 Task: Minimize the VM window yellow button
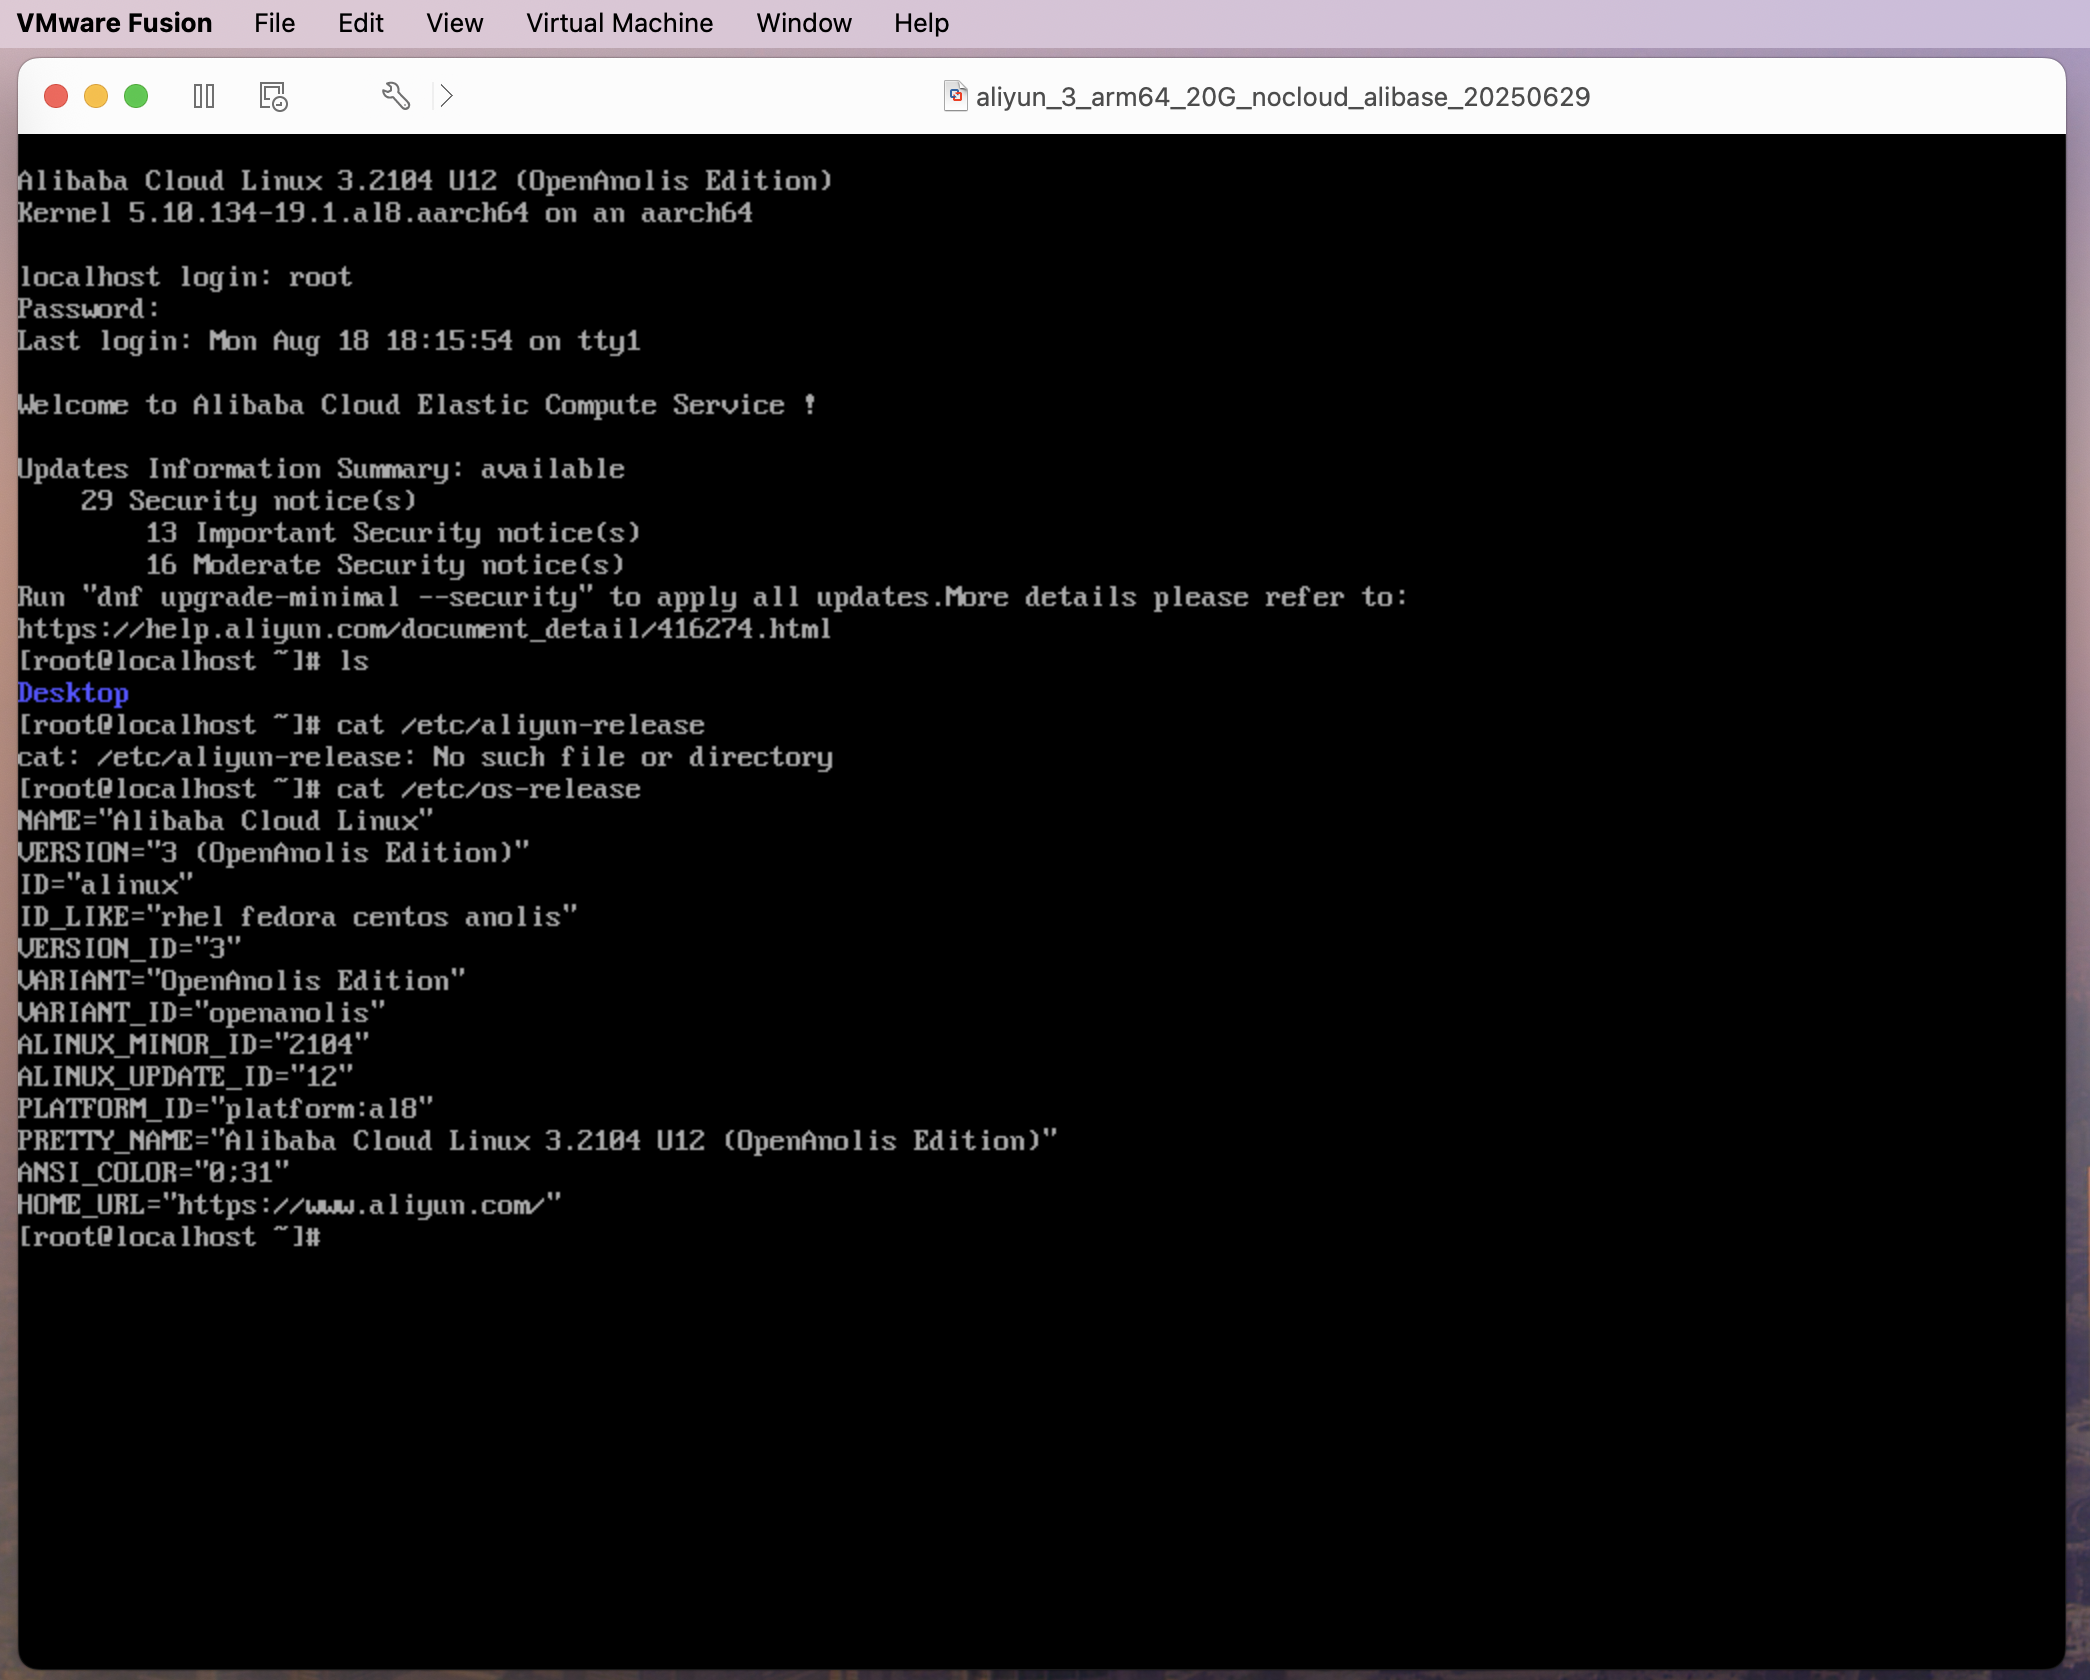click(x=96, y=96)
